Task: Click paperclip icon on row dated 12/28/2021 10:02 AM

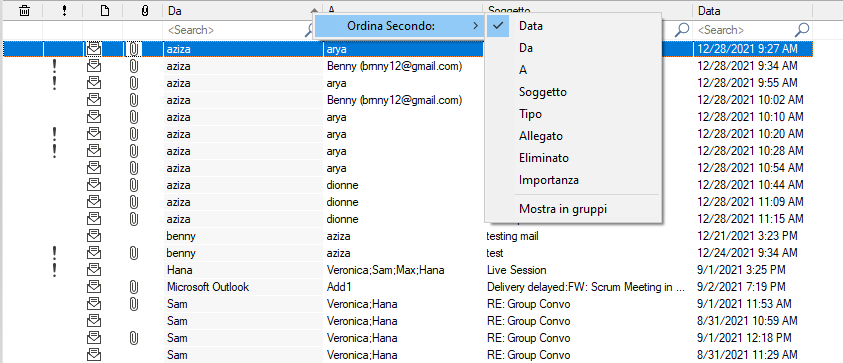Action: (134, 100)
